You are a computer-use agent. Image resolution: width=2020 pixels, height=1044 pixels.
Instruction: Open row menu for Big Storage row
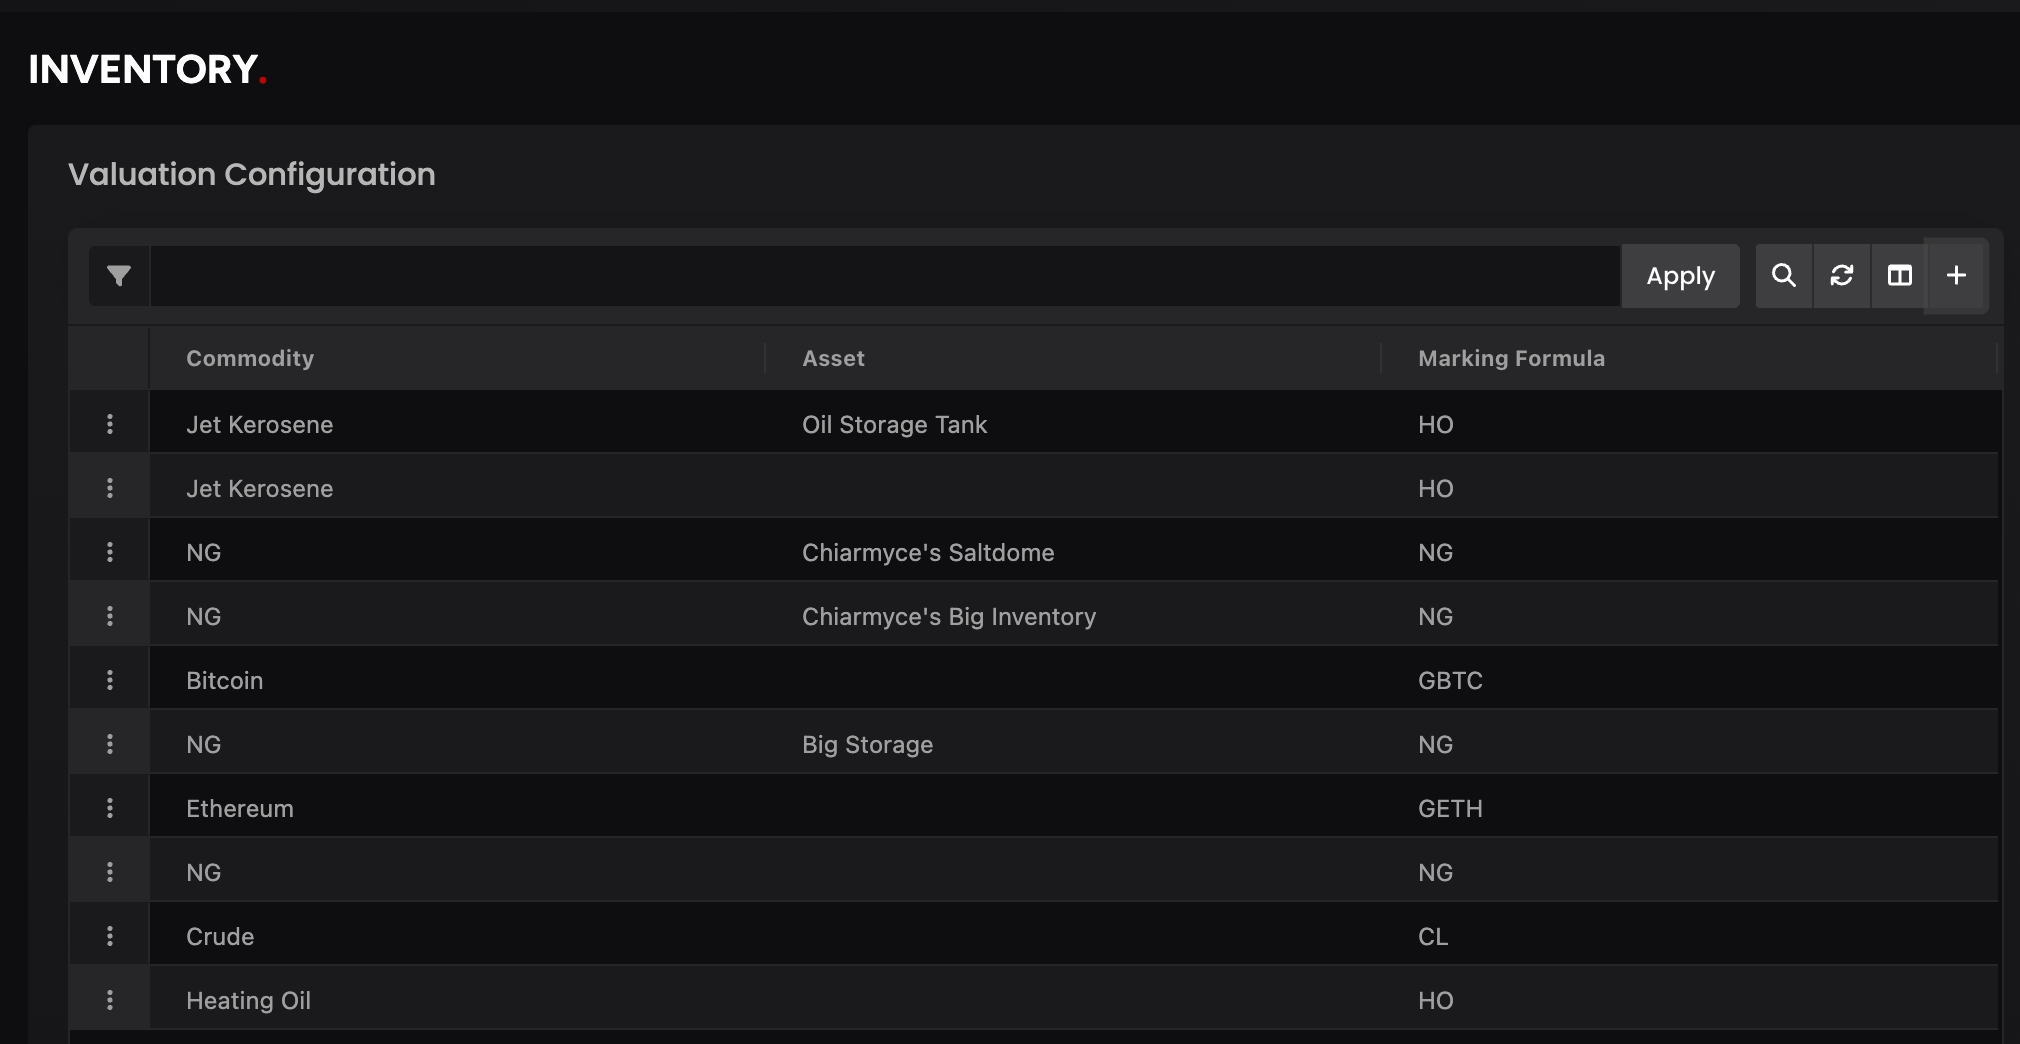click(110, 745)
